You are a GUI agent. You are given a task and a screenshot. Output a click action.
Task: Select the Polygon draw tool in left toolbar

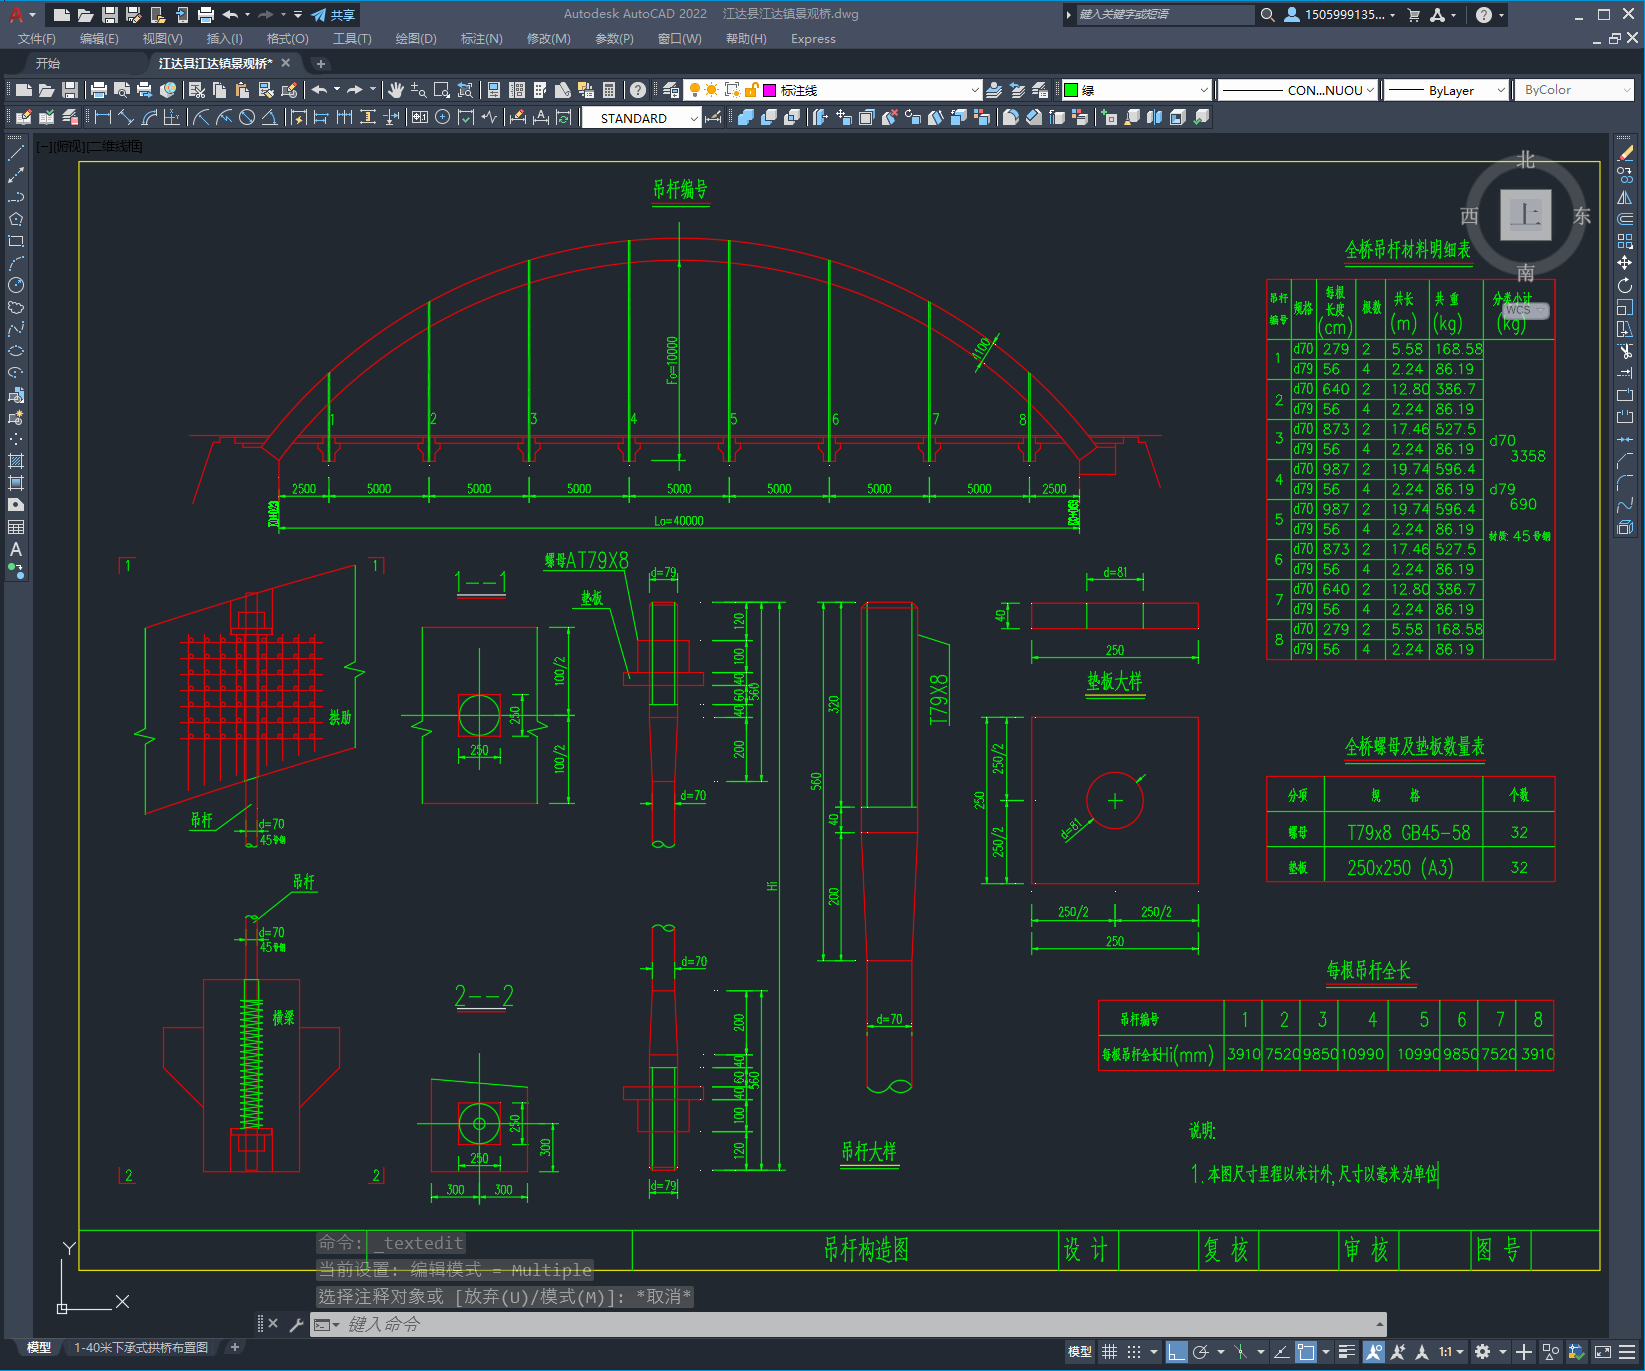tap(16, 219)
